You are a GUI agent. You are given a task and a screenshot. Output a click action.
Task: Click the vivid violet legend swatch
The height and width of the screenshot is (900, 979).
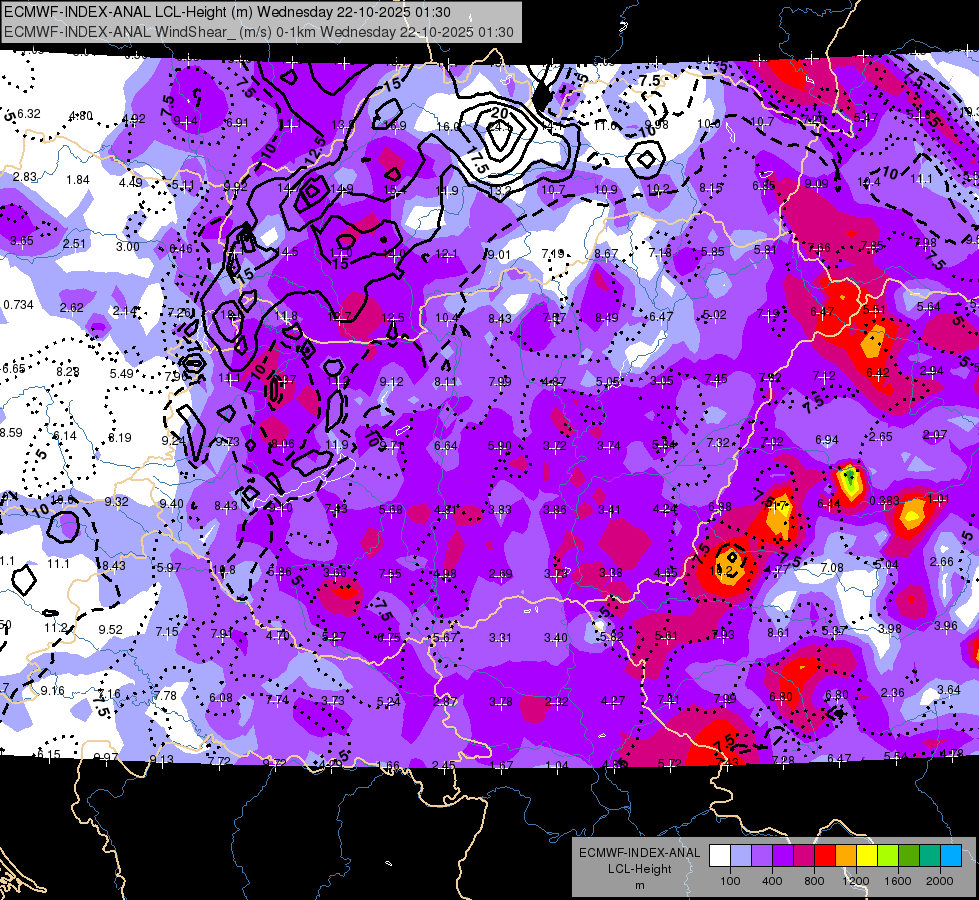(x=782, y=855)
